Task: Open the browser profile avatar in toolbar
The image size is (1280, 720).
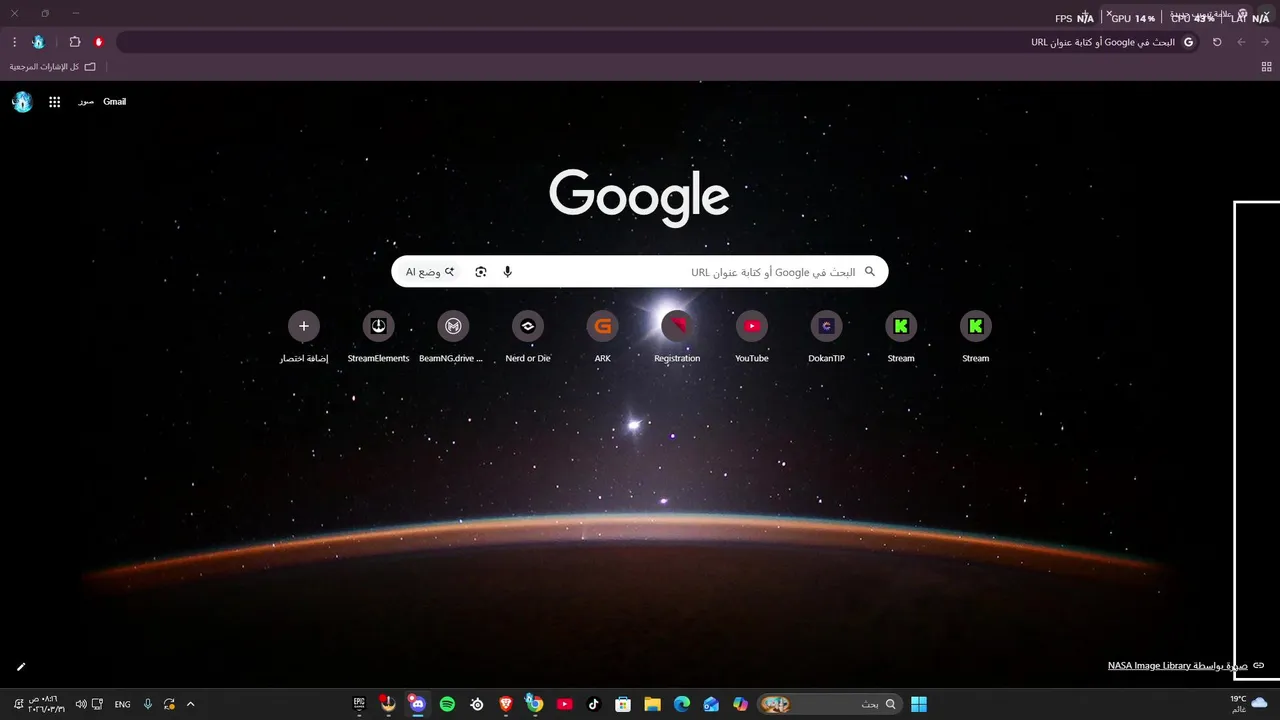Action: click(x=38, y=42)
